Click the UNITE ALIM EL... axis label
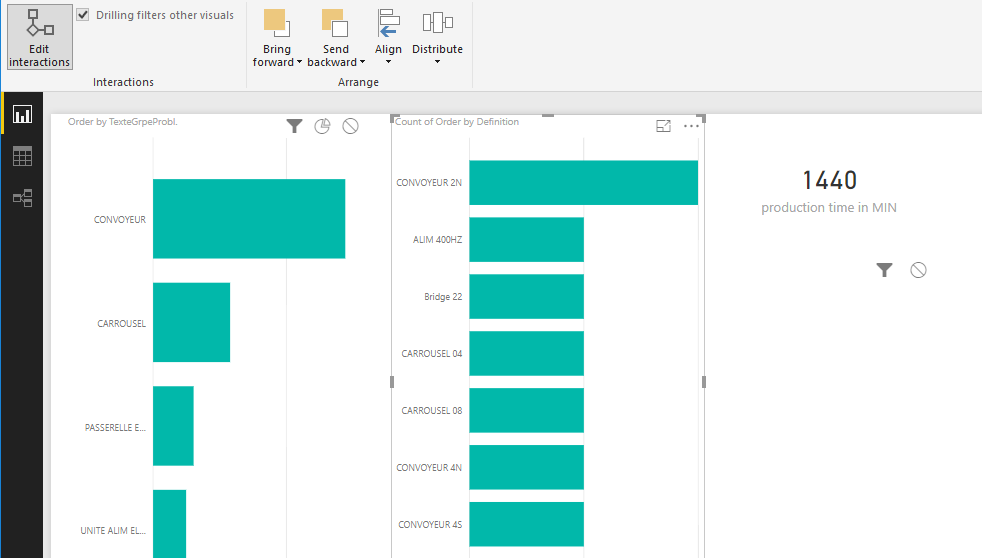 click(x=113, y=530)
